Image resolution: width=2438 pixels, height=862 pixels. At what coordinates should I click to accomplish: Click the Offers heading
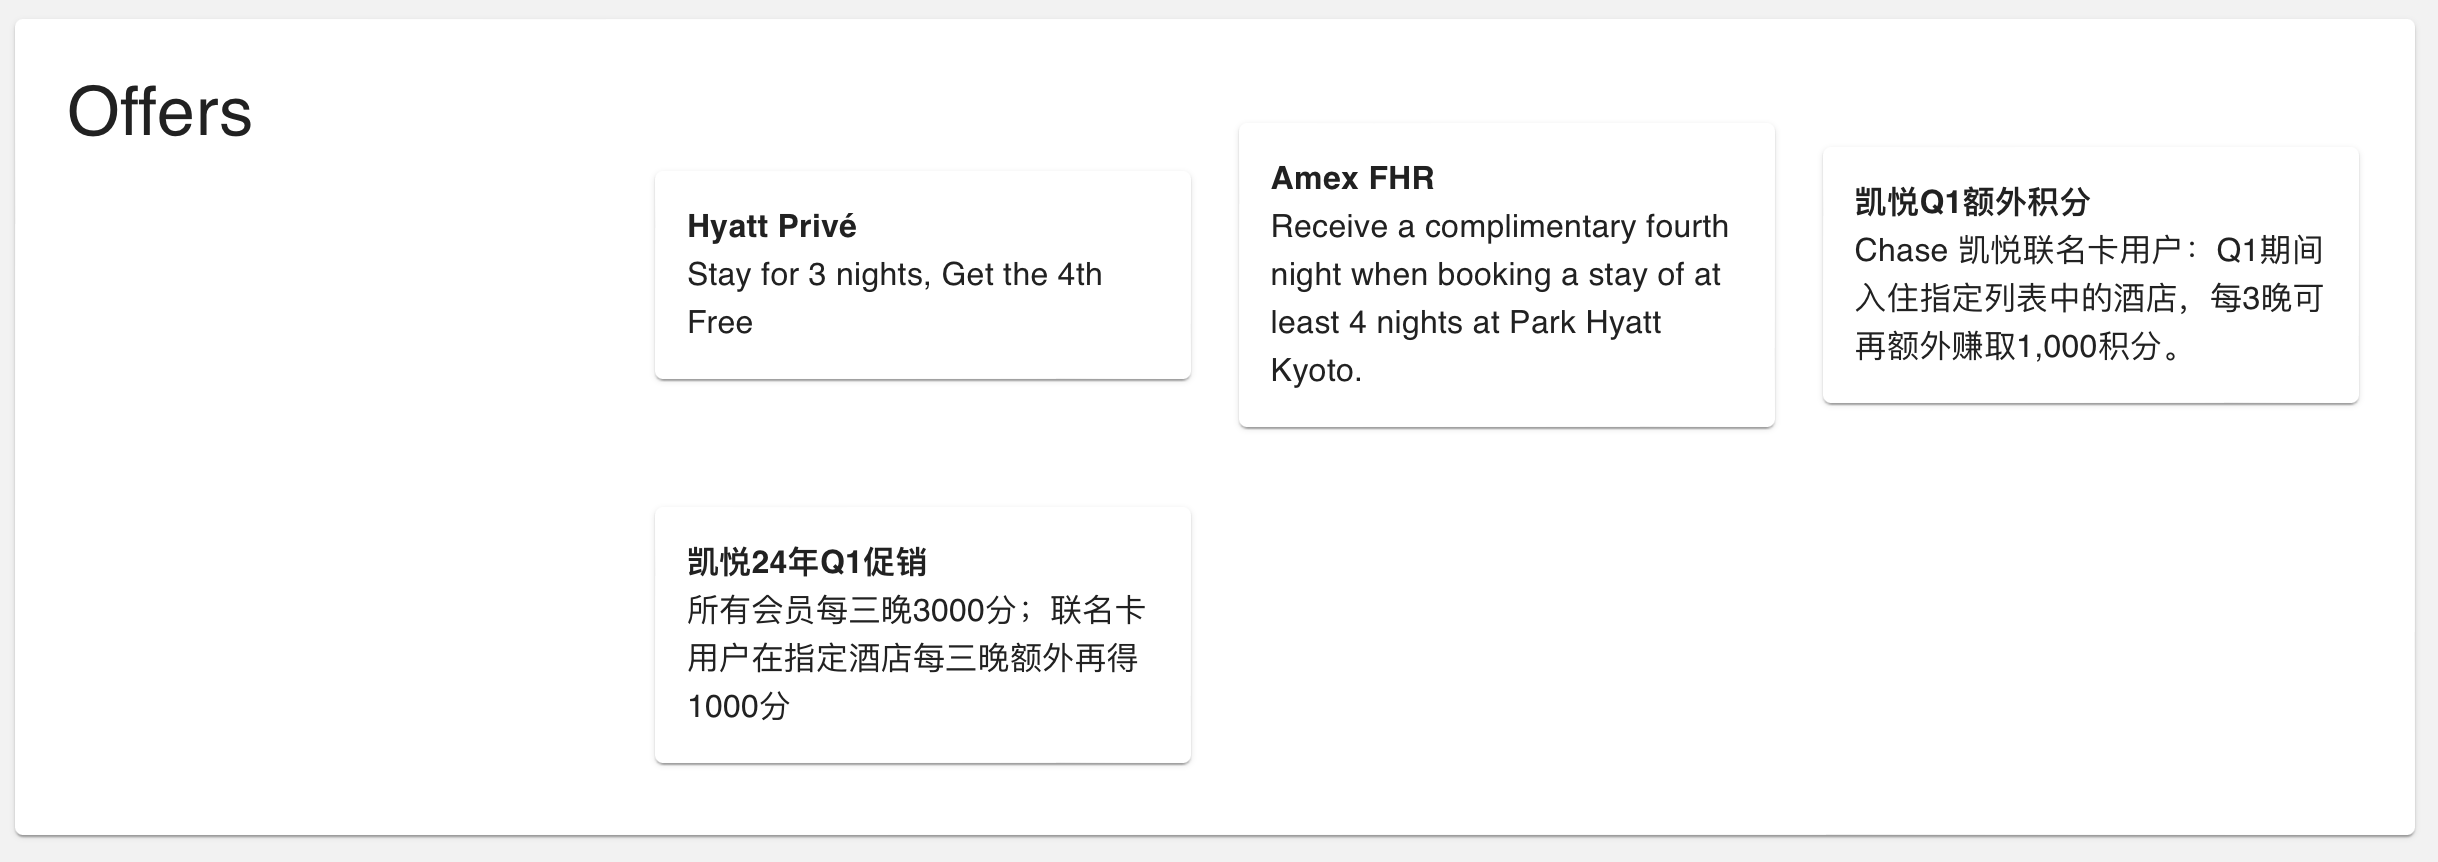159,112
